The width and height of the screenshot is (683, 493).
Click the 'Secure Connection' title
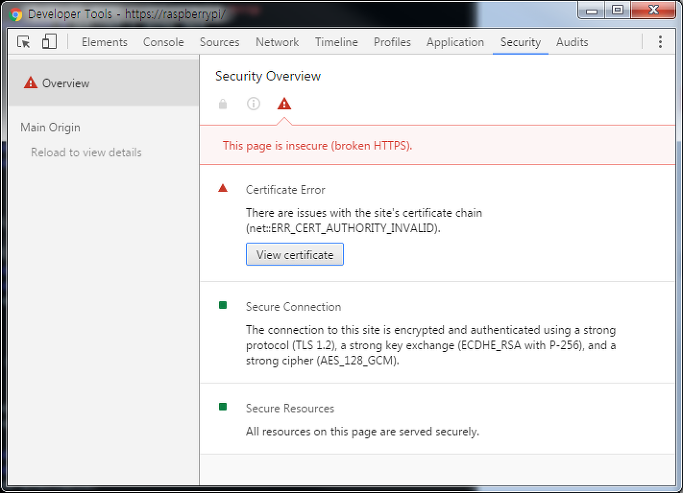click(x=294, y=307)
